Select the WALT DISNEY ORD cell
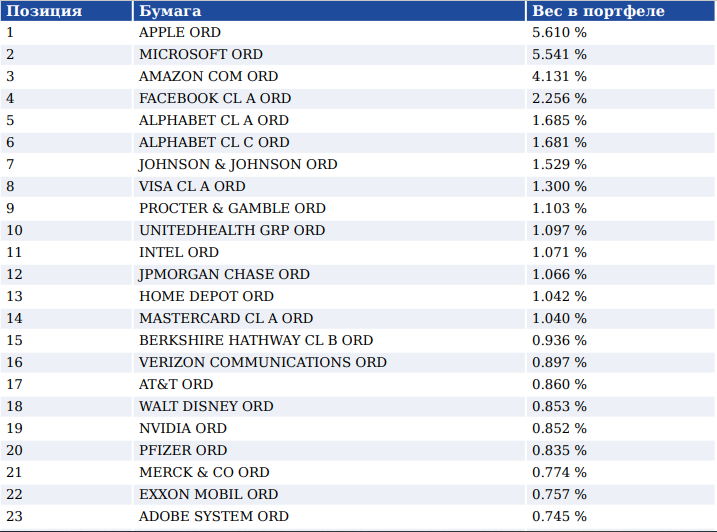Screen dimensions: 717x532 tap(329, 406)
